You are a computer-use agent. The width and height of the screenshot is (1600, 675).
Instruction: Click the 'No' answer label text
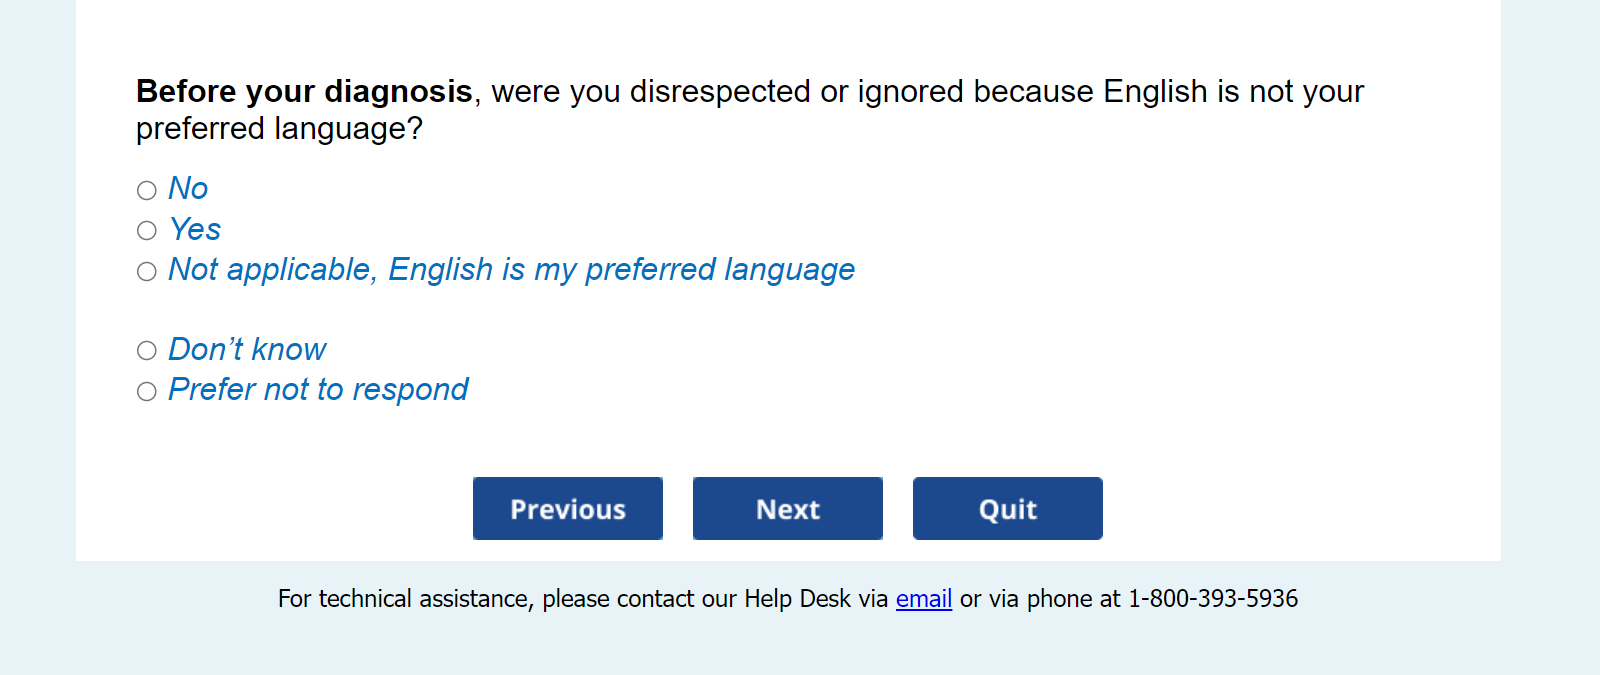pyautogui.click(x=188, y=188)
